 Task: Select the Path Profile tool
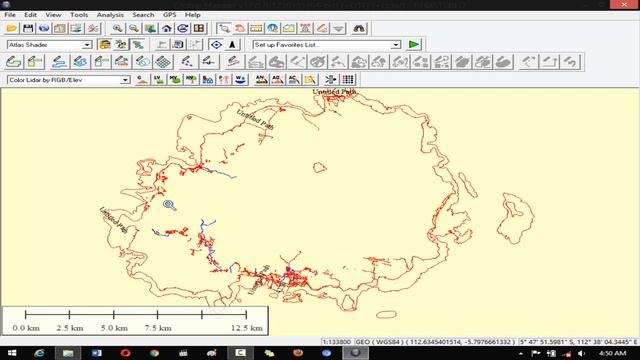click(289, 28)
